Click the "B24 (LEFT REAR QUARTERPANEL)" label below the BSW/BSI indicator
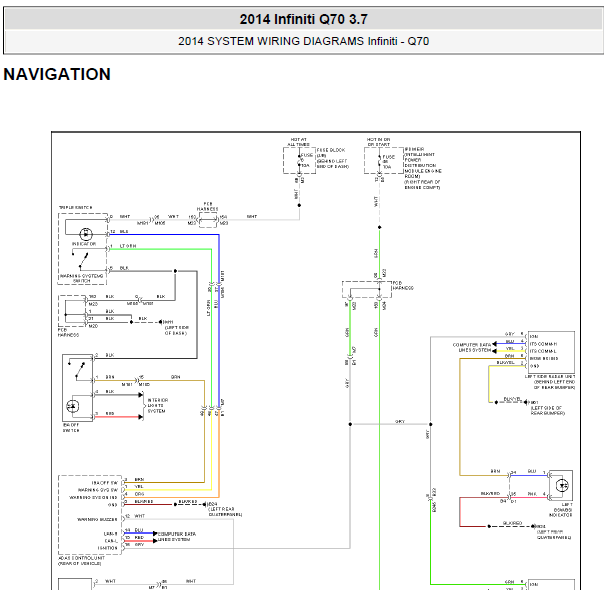This screenshot has height=590, width=604. pos(554,531)
